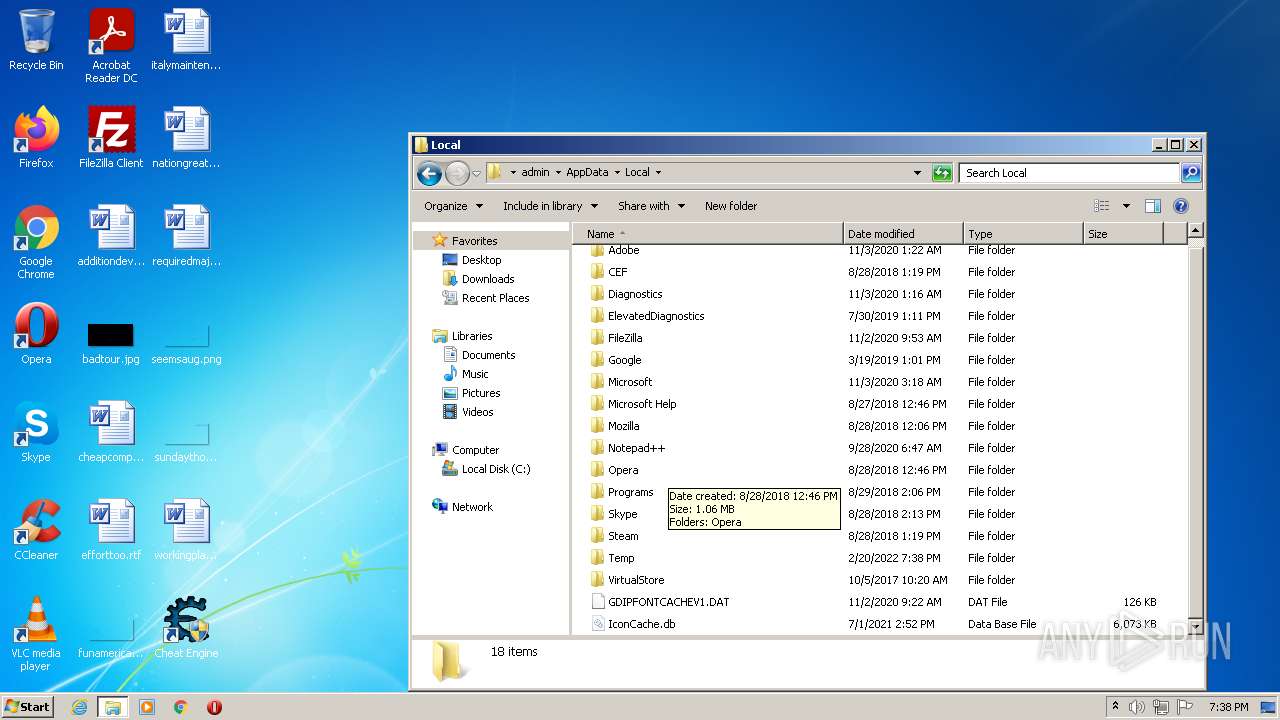Change view using the views icon
1280x720 pixels.
point(1102,206)
